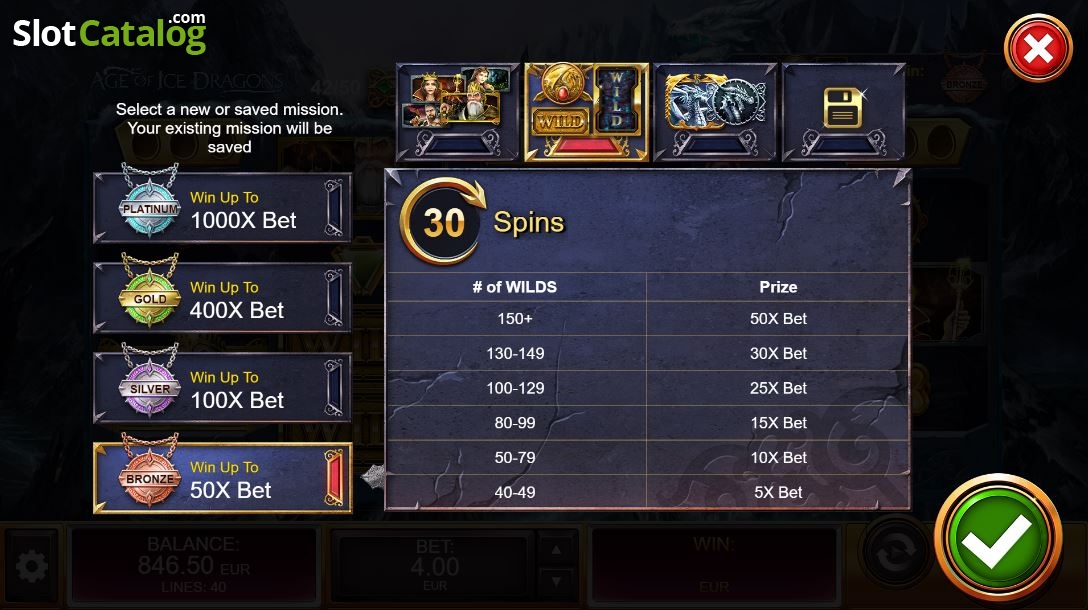1088x610 pixels.
Task: Open the ice dragons mission tab
Action: tap(715, 112)
